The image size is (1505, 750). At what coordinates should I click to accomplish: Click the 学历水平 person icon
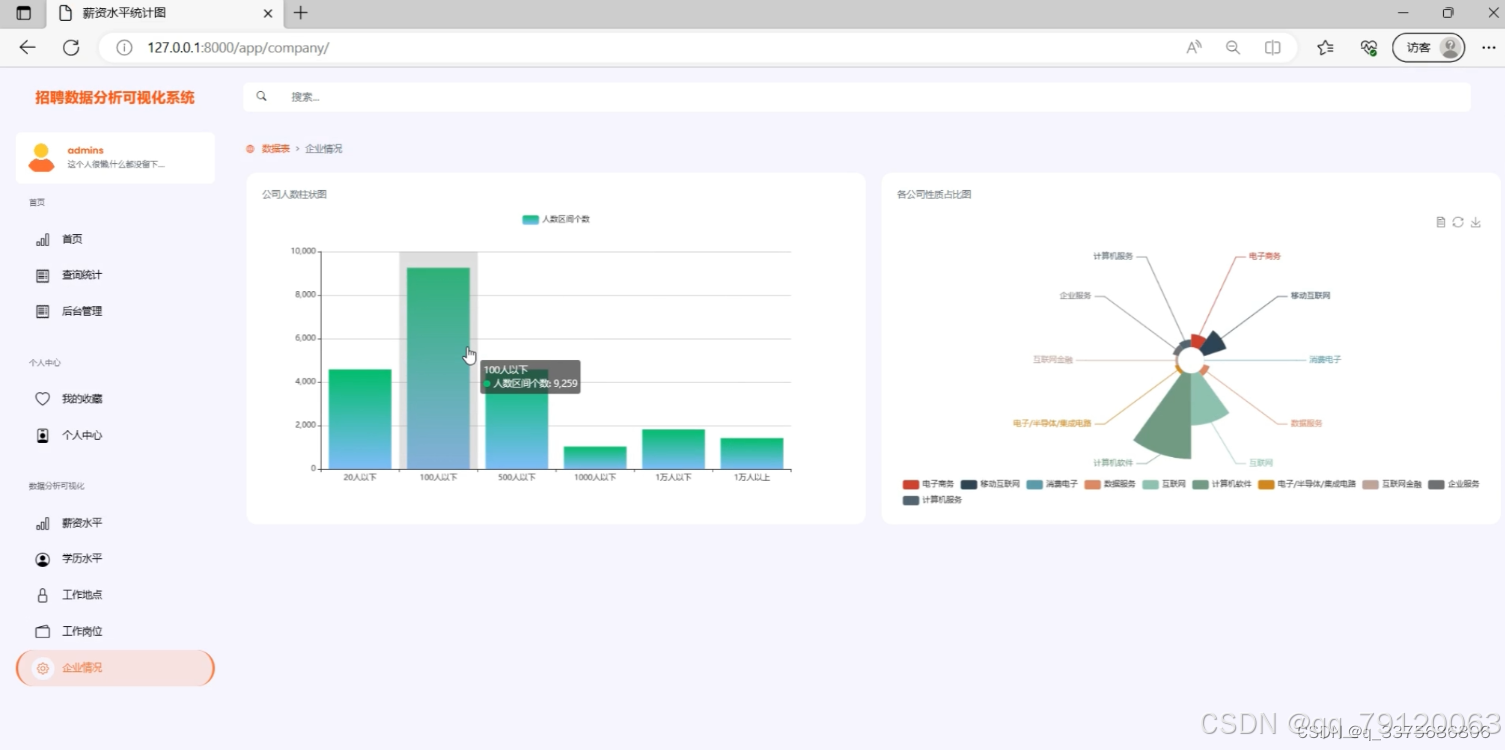(x=43, y=559)
